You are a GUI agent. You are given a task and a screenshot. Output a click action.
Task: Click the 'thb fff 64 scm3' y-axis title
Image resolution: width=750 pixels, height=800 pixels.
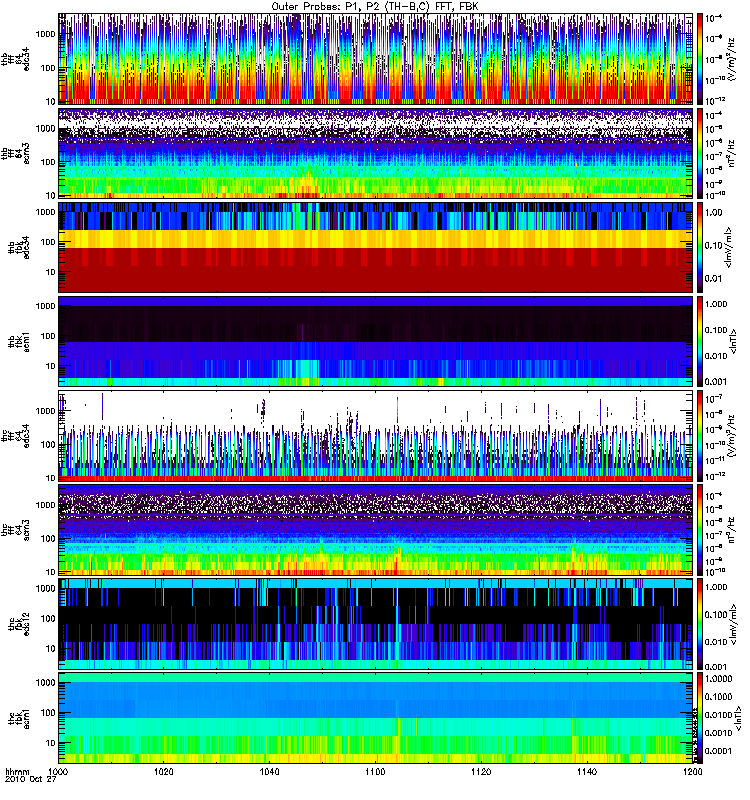pos(16,154)
